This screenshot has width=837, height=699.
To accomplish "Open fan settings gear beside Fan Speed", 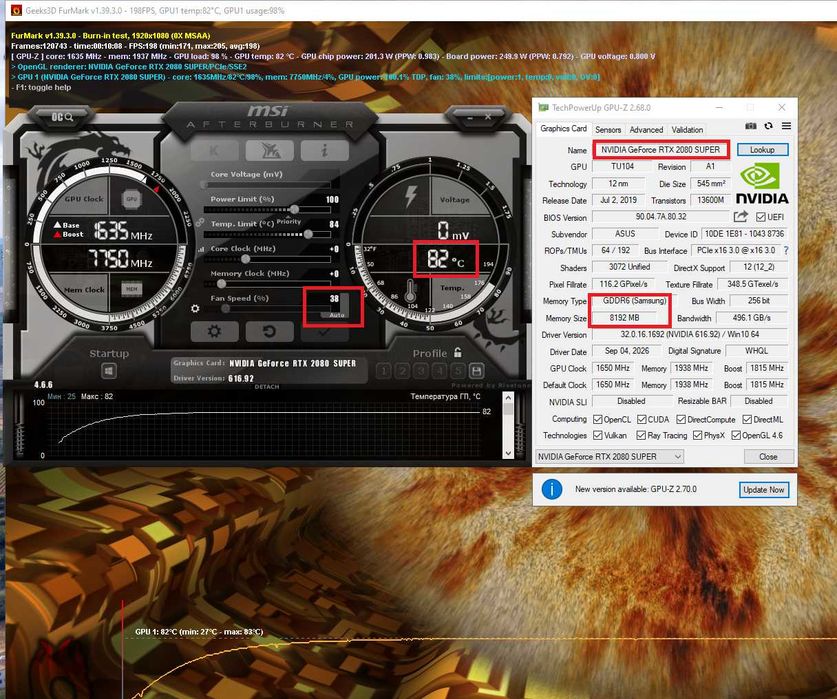I will tap(195, 309).
